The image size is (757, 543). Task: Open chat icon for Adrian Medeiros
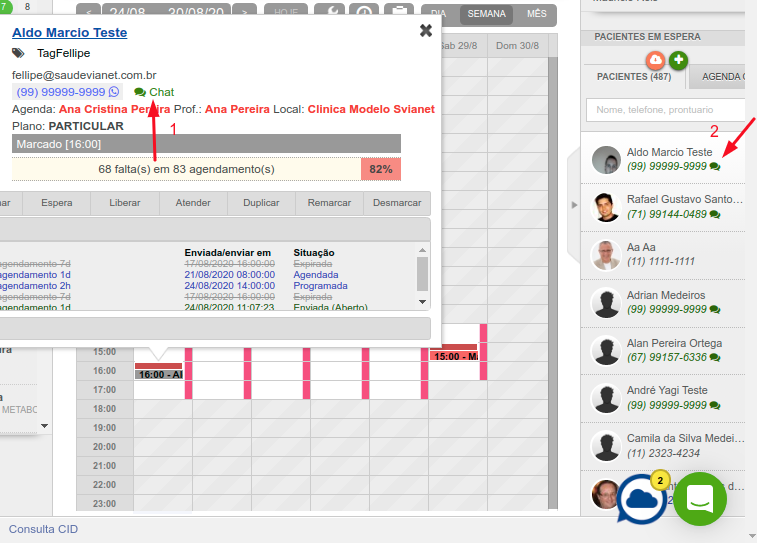tap(715, 309)
